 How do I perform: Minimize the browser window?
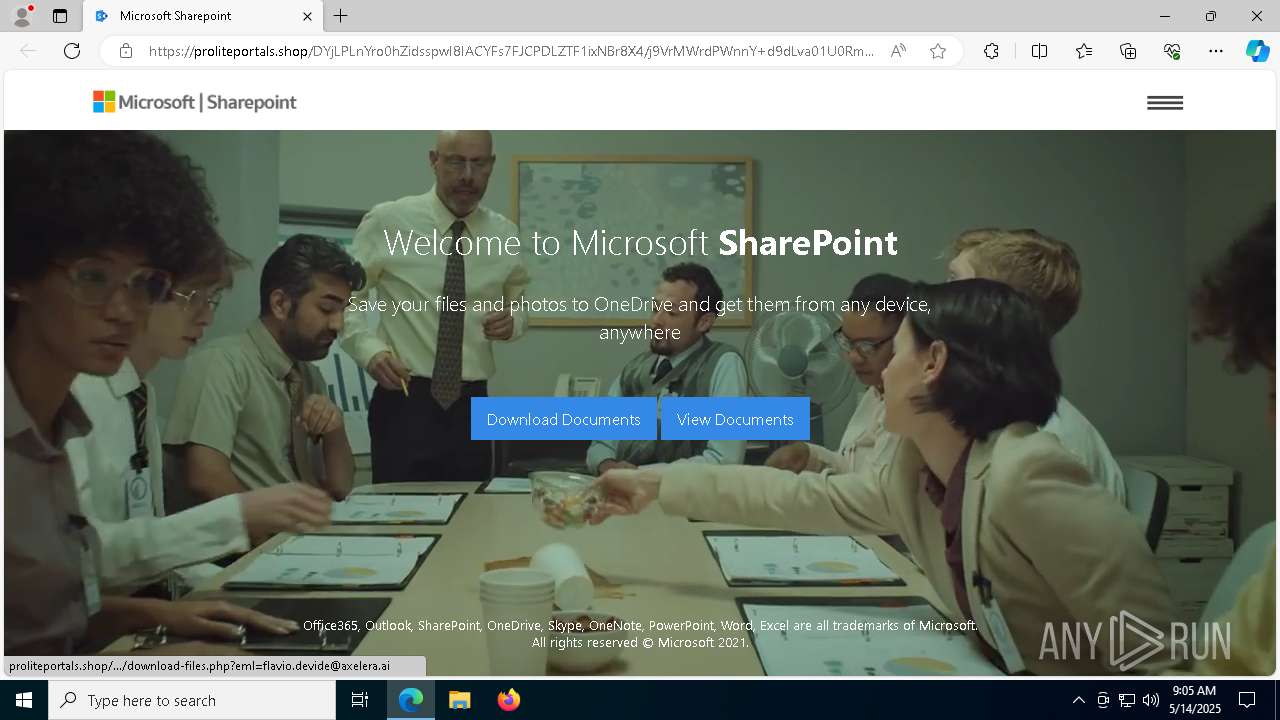(1165, 16)
